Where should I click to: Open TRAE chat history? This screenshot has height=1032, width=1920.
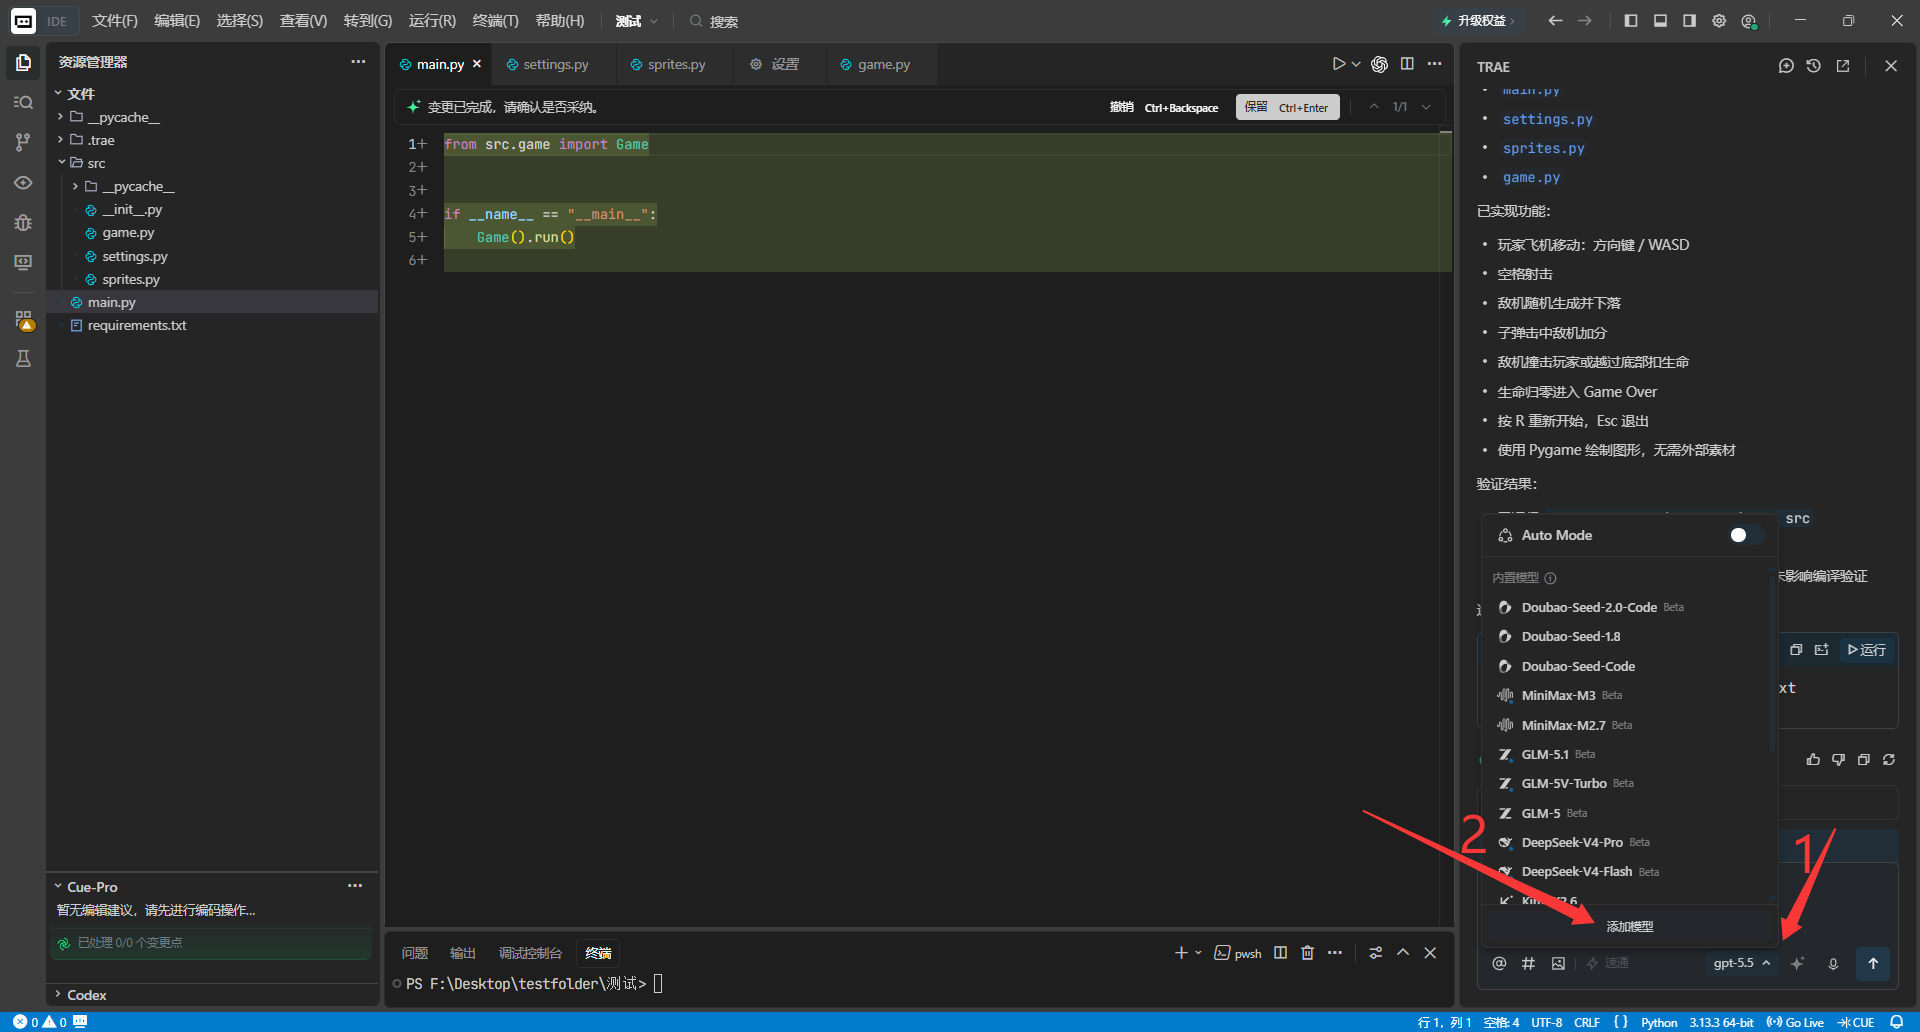(1814, 66)
